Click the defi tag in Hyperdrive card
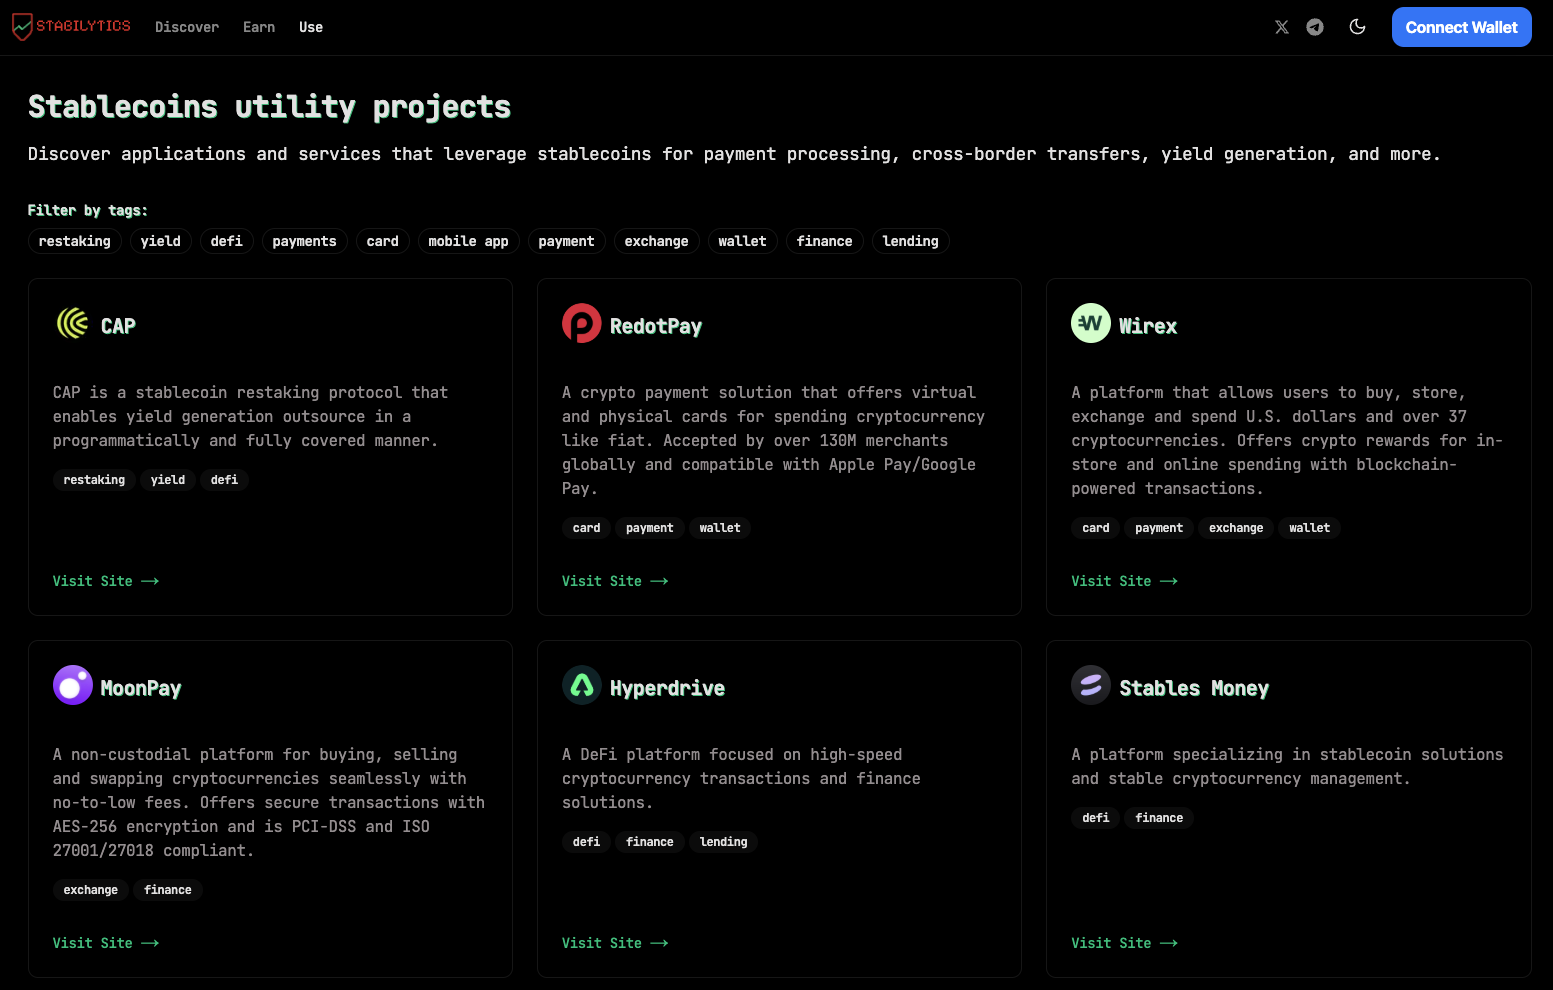1553x990 pixels. [587, 842]
